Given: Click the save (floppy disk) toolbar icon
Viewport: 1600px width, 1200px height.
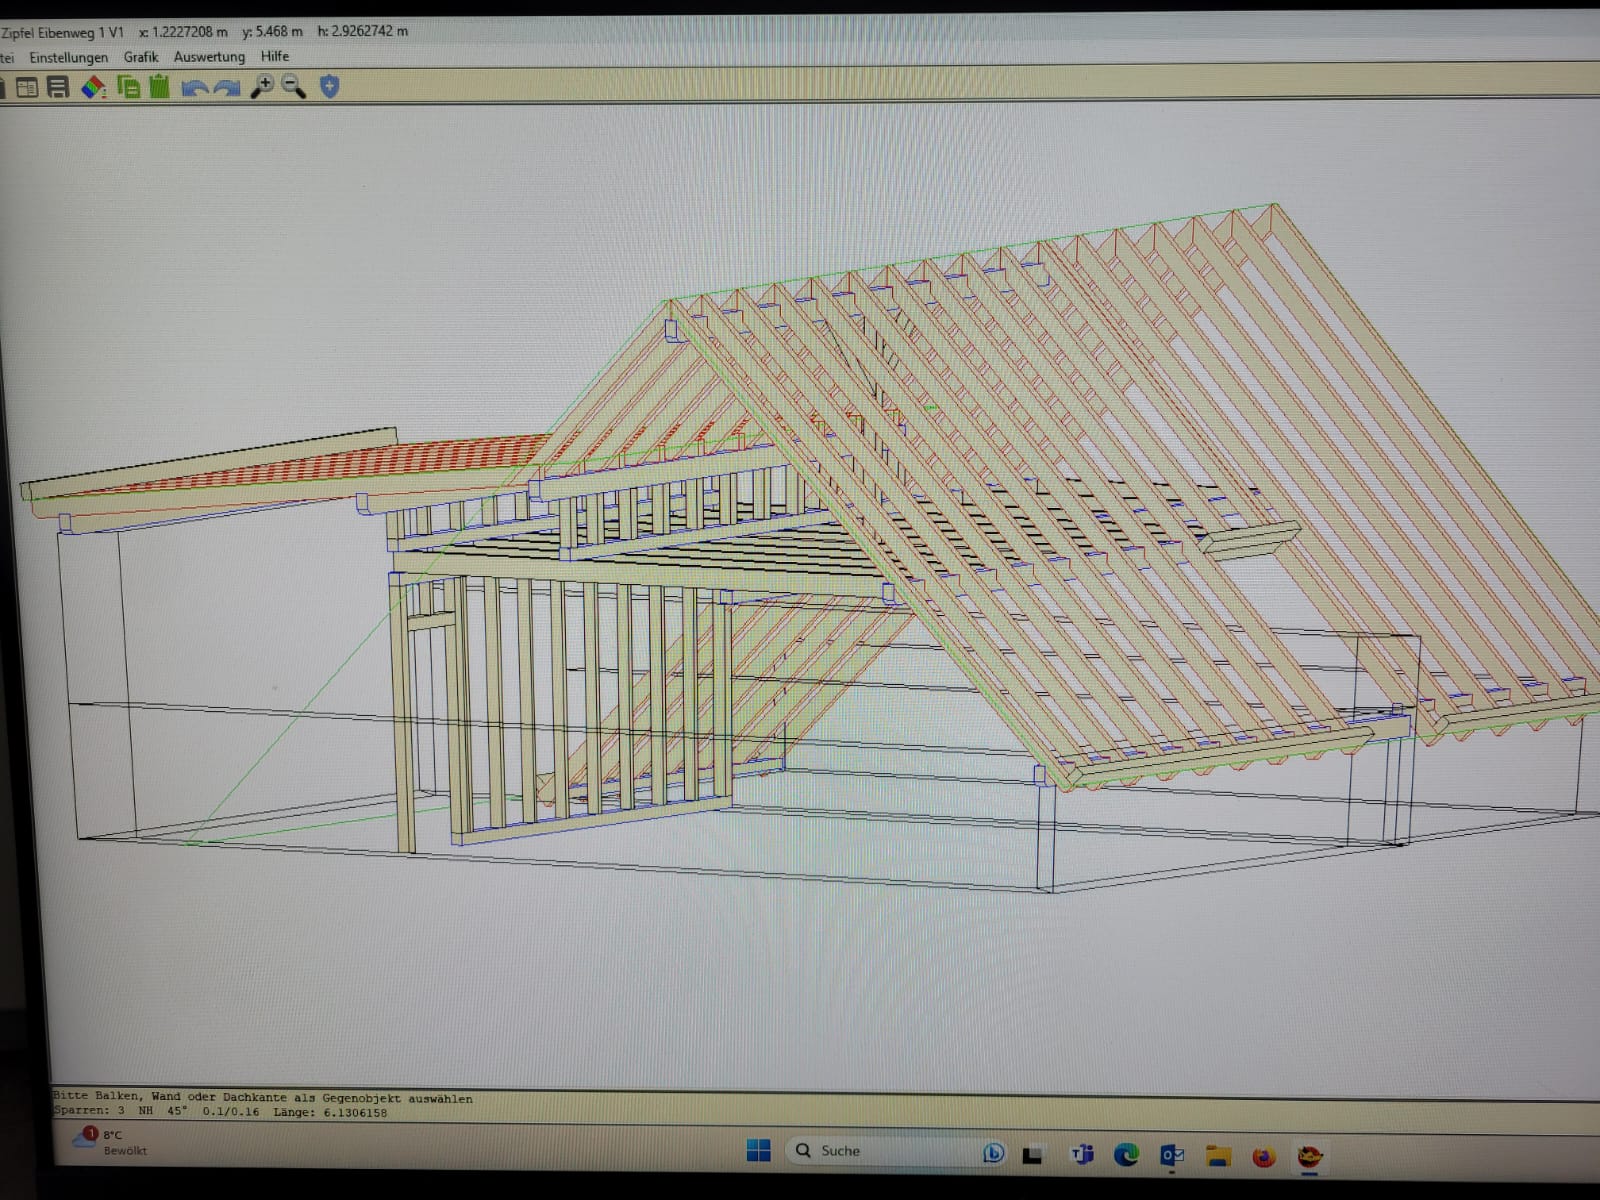Looking at the screenshot, I should (x=58, y=88).
